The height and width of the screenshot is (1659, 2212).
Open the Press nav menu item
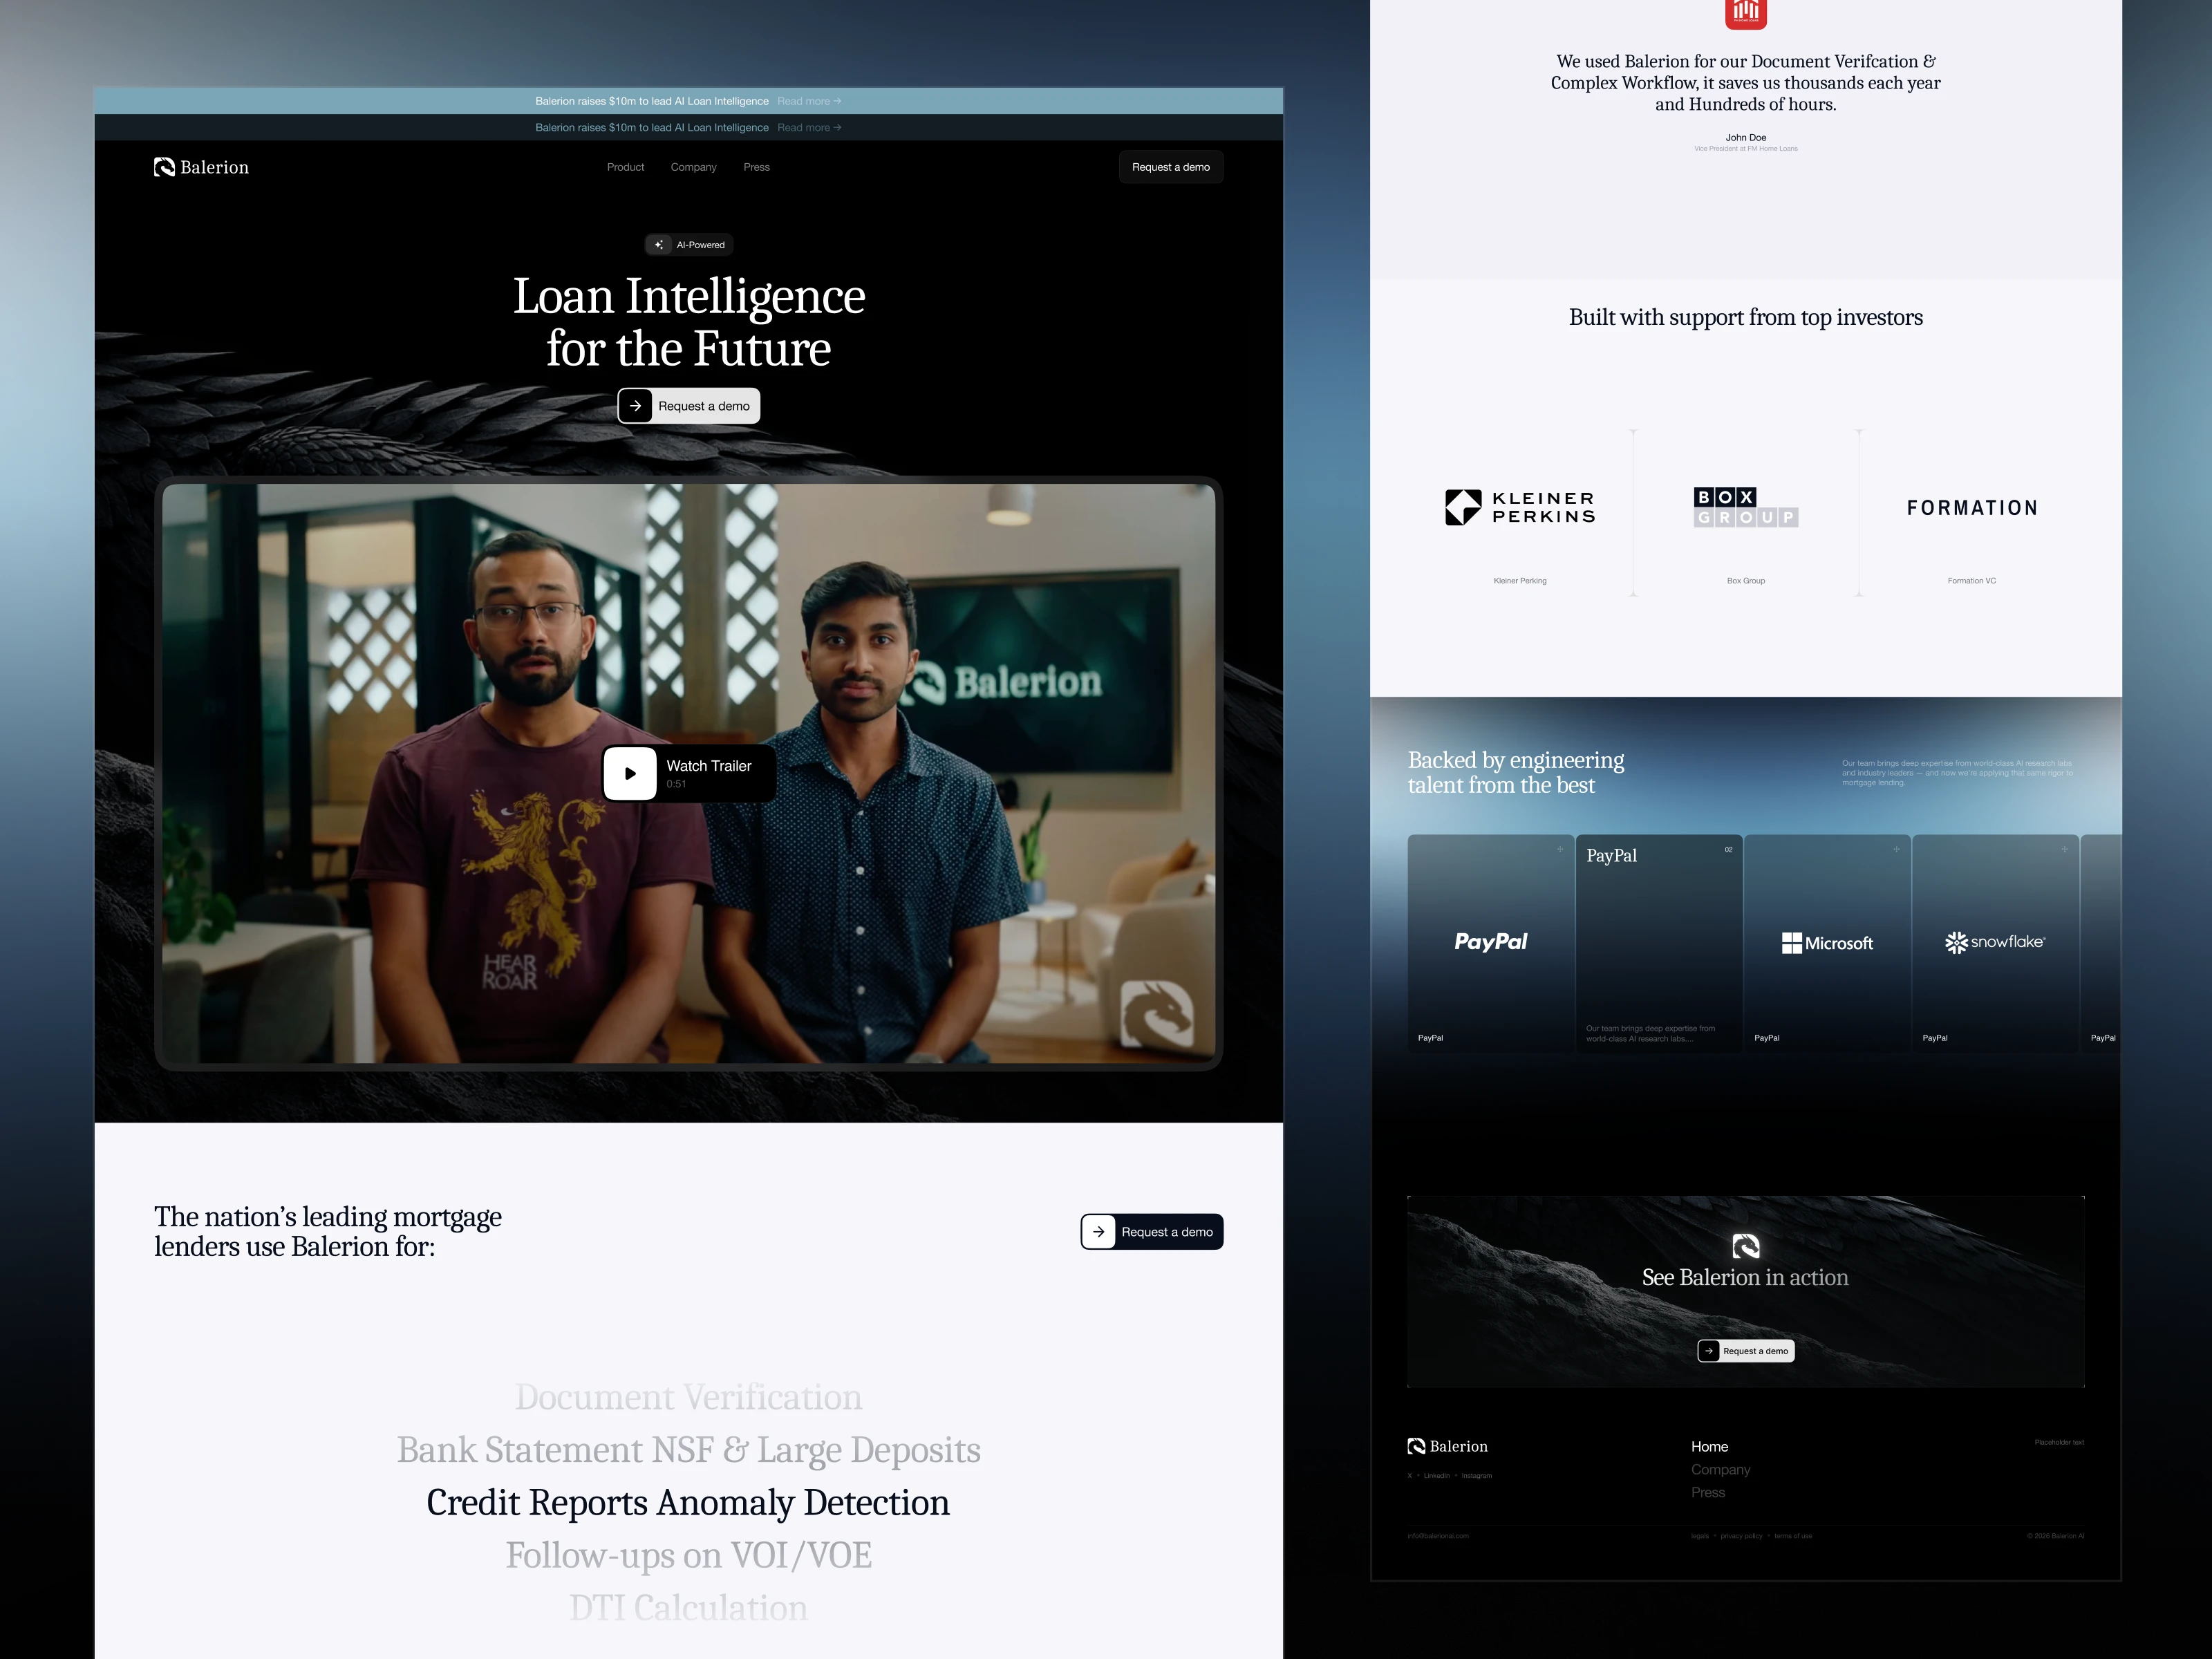[756, 167]
